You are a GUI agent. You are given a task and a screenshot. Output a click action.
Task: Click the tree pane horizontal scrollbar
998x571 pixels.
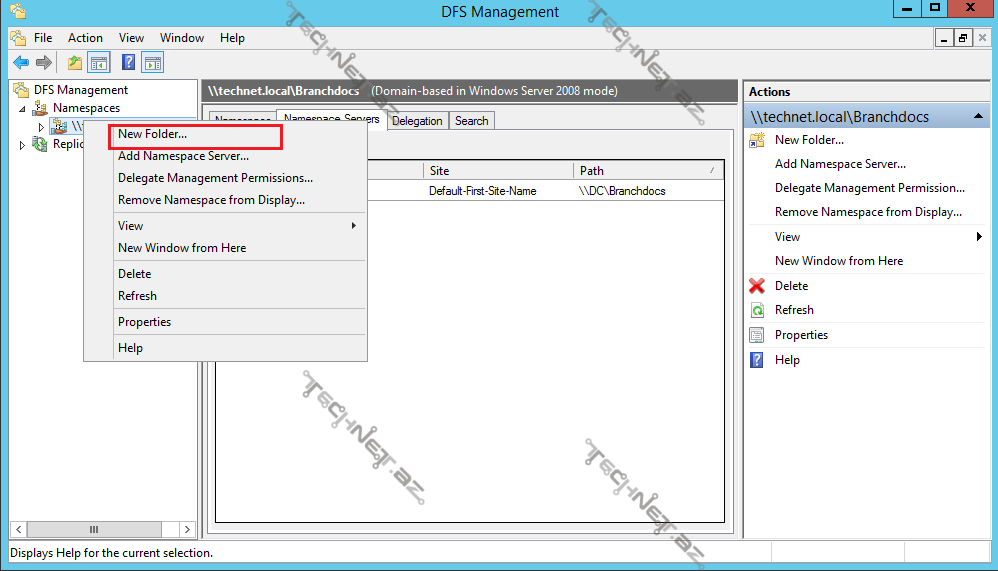(95, 529)
